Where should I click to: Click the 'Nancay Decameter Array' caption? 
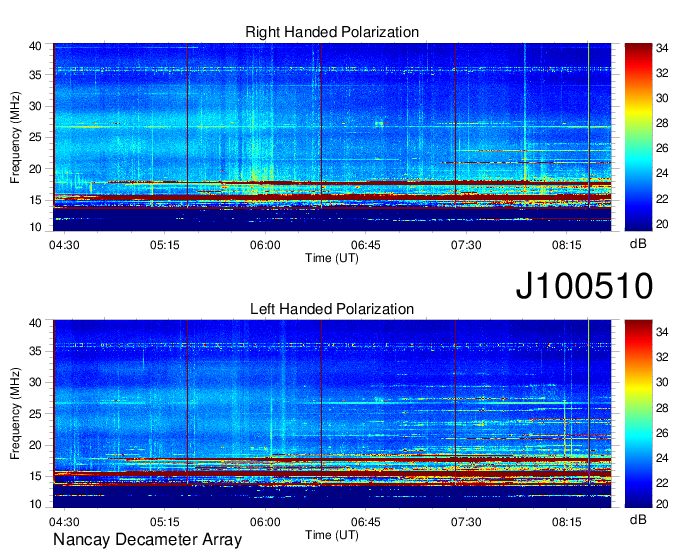coord(147,539)
